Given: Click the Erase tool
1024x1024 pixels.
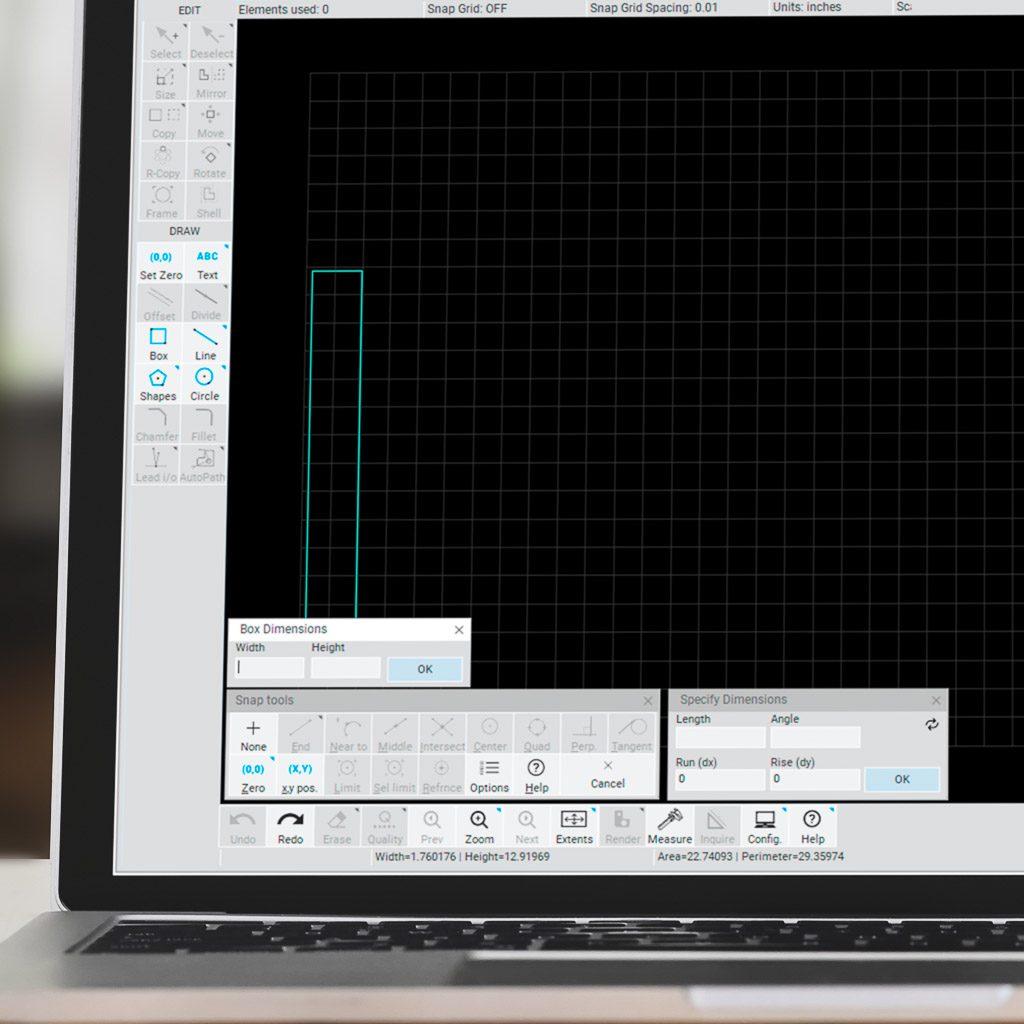Looking at the screenshot, I should pyautogui.click(x=337, y=827).
